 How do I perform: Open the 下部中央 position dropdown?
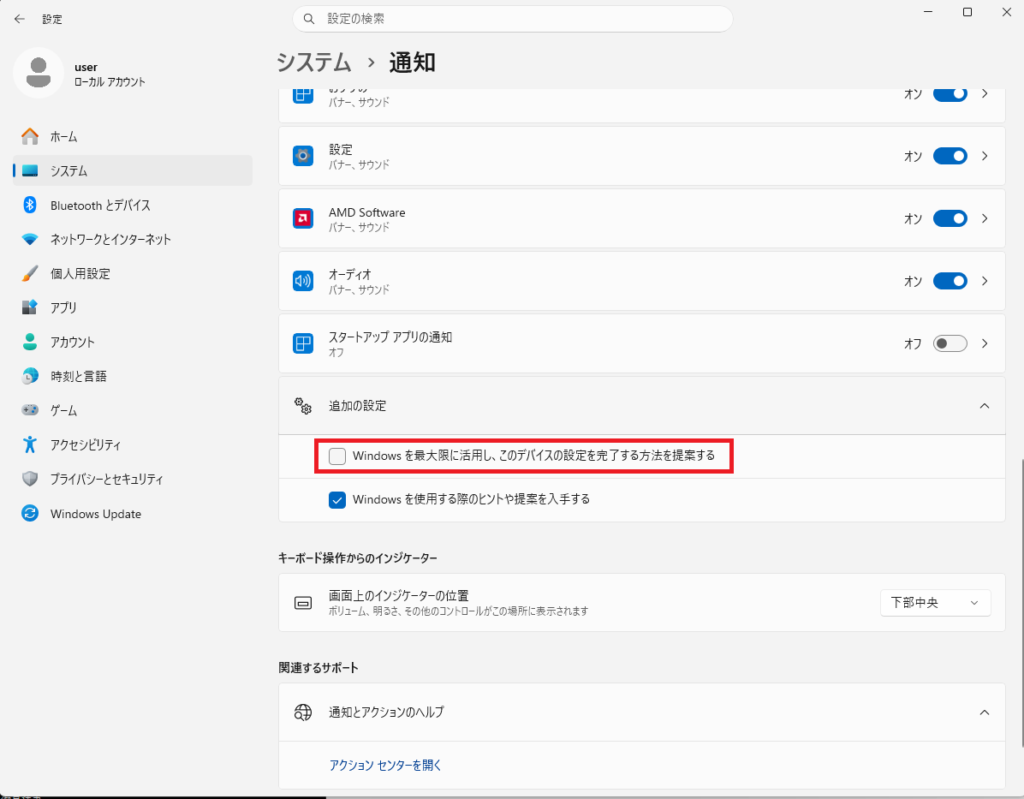[935, 602]
